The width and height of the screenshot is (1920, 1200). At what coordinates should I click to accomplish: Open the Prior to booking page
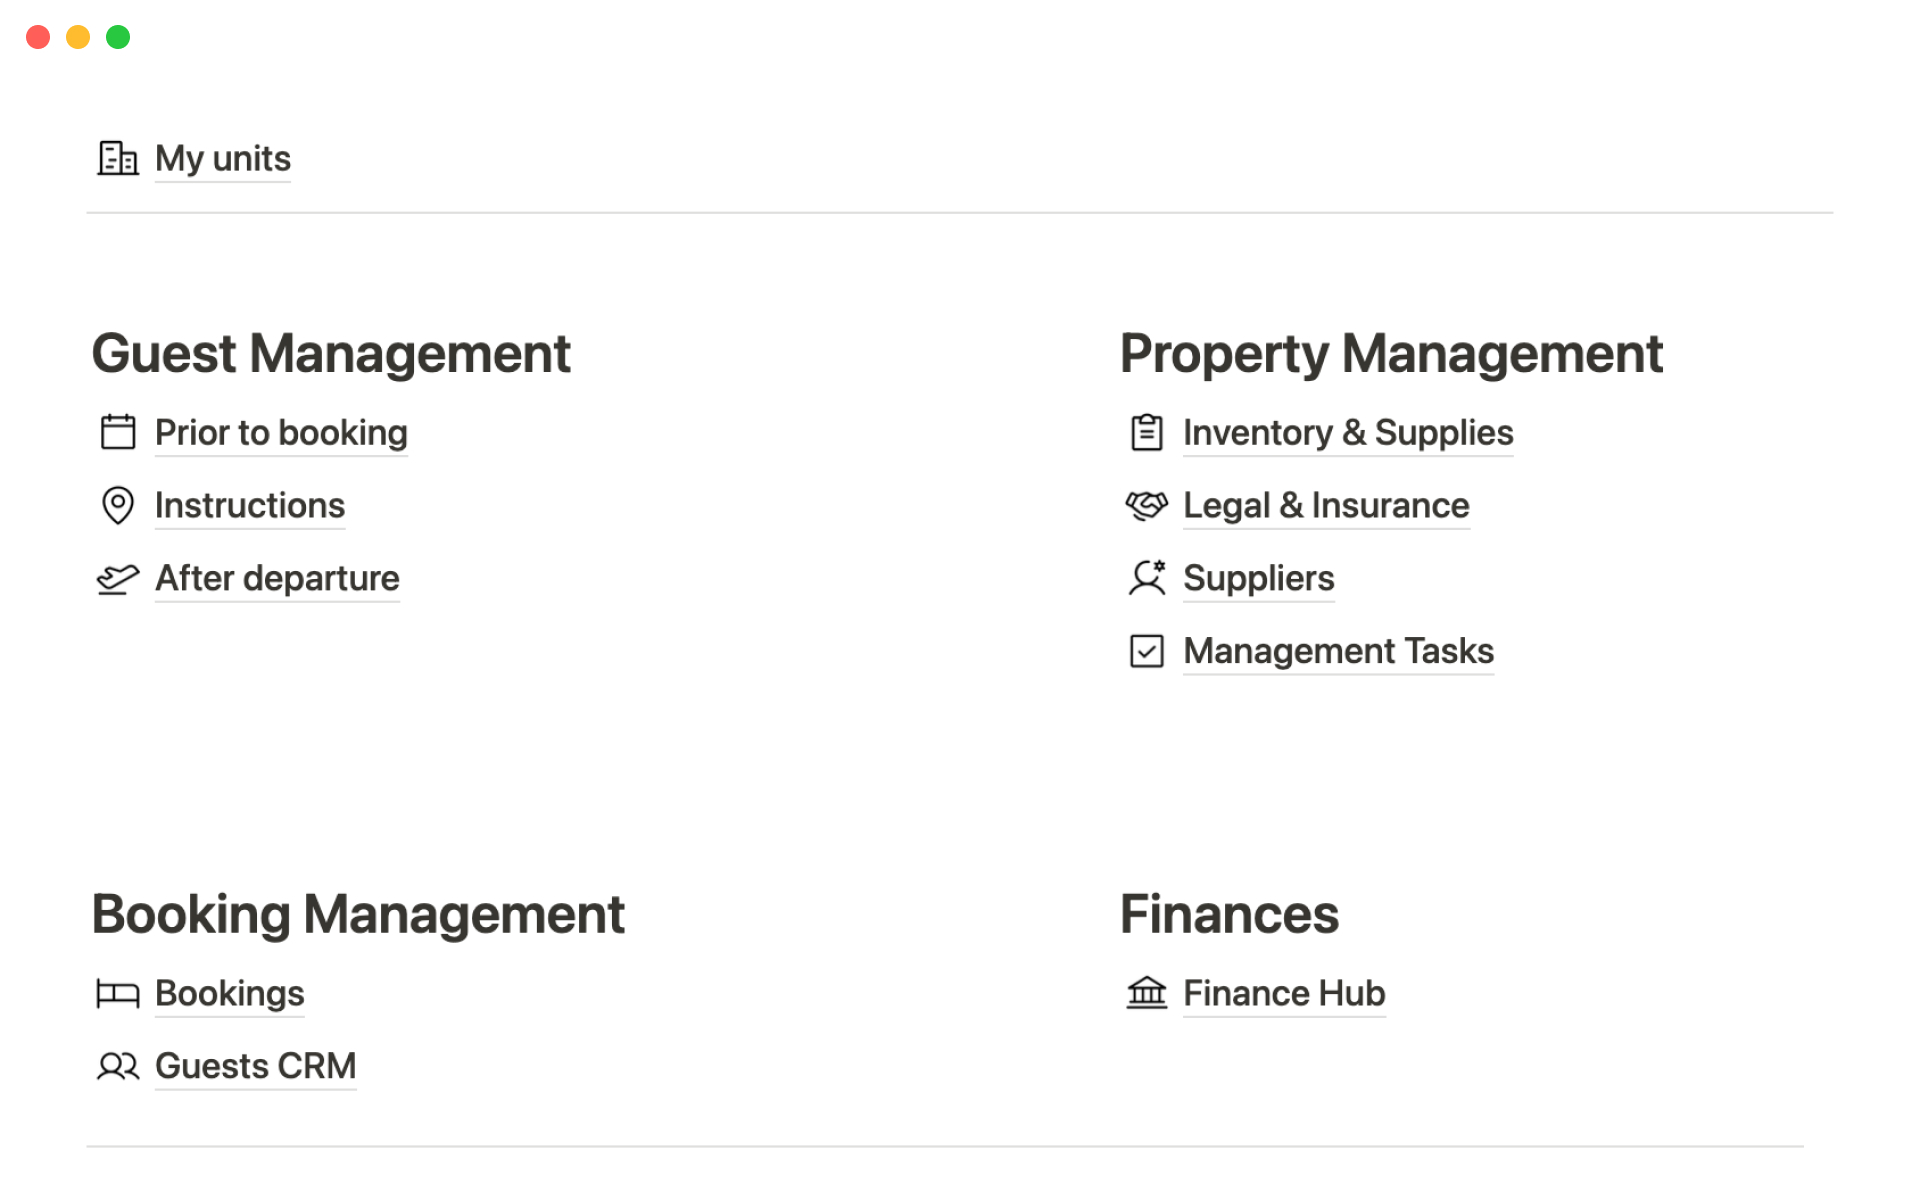pyautogui.click(x=281, y=432)
